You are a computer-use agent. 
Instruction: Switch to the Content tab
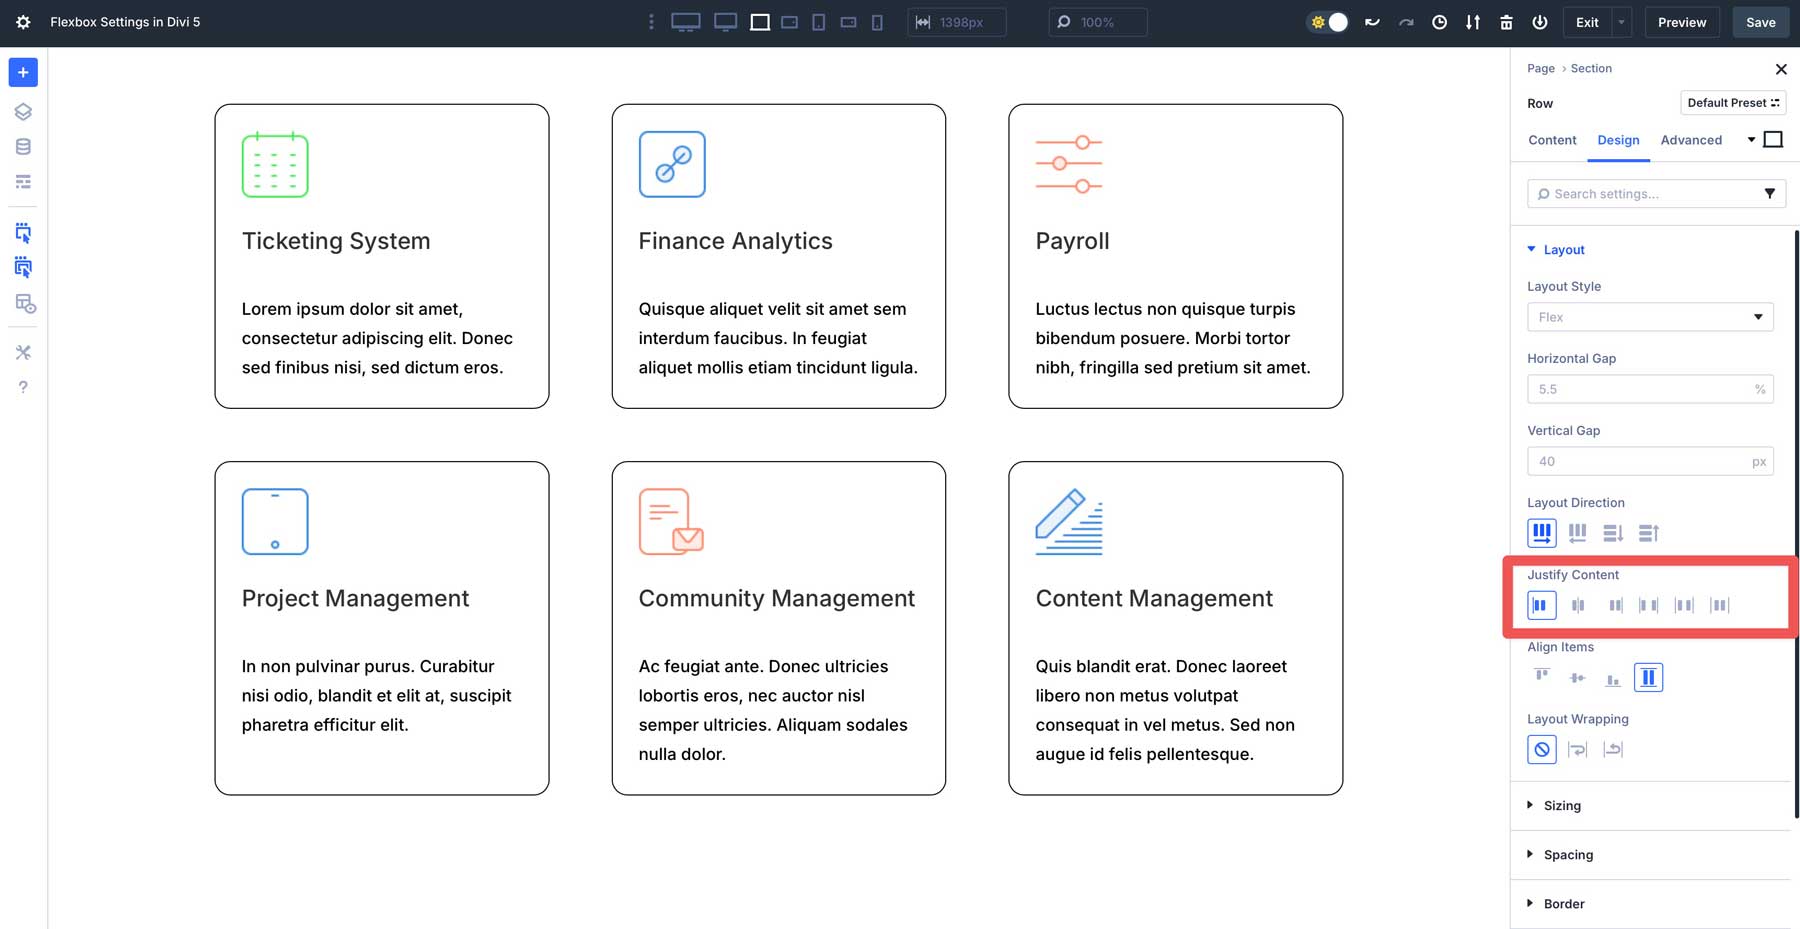tap(1552, 140)
